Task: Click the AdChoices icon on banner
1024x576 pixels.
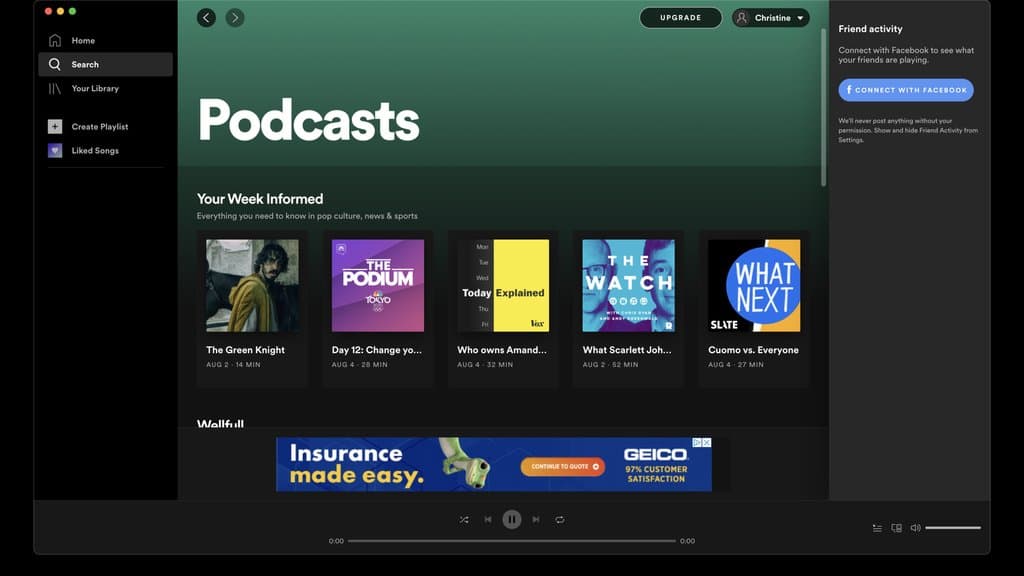Action: (x=697, y=443)
